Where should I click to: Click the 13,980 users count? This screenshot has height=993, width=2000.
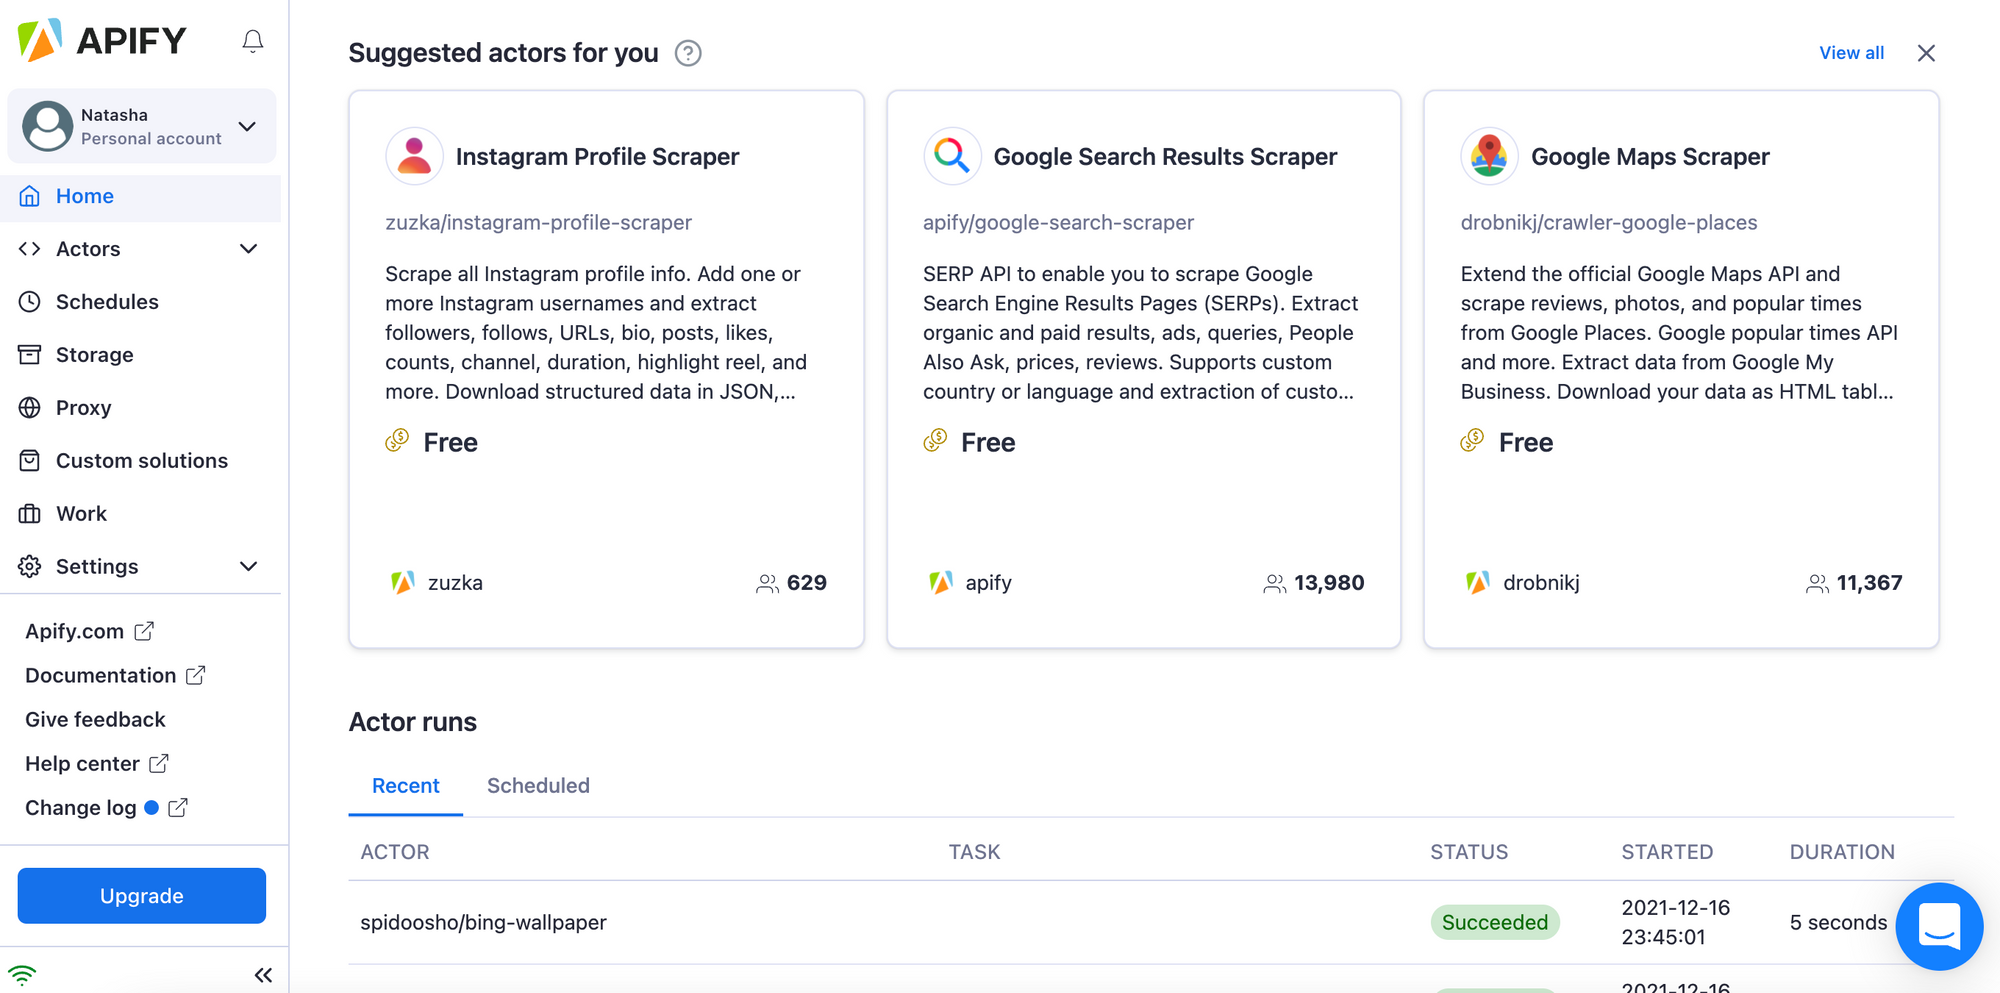1329,583
